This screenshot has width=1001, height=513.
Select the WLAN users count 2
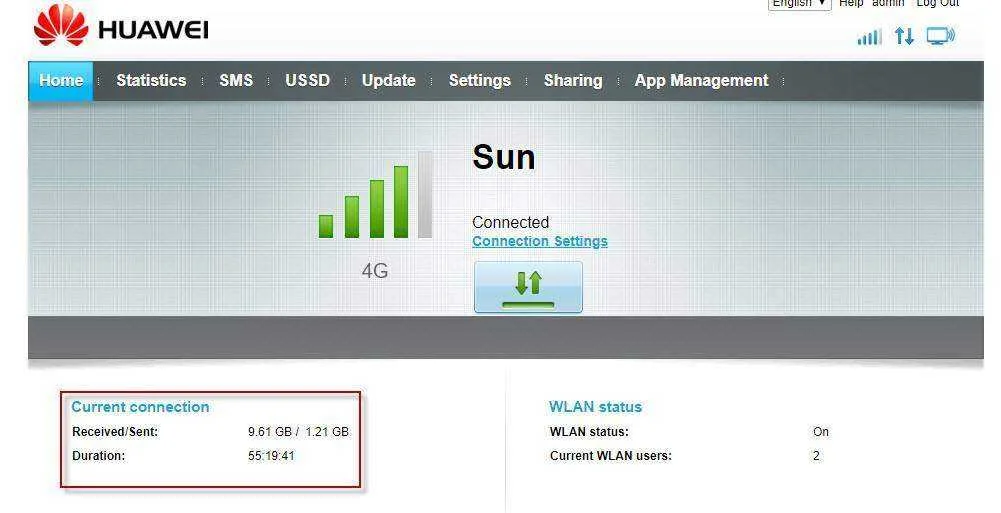[x=817, y=456]
